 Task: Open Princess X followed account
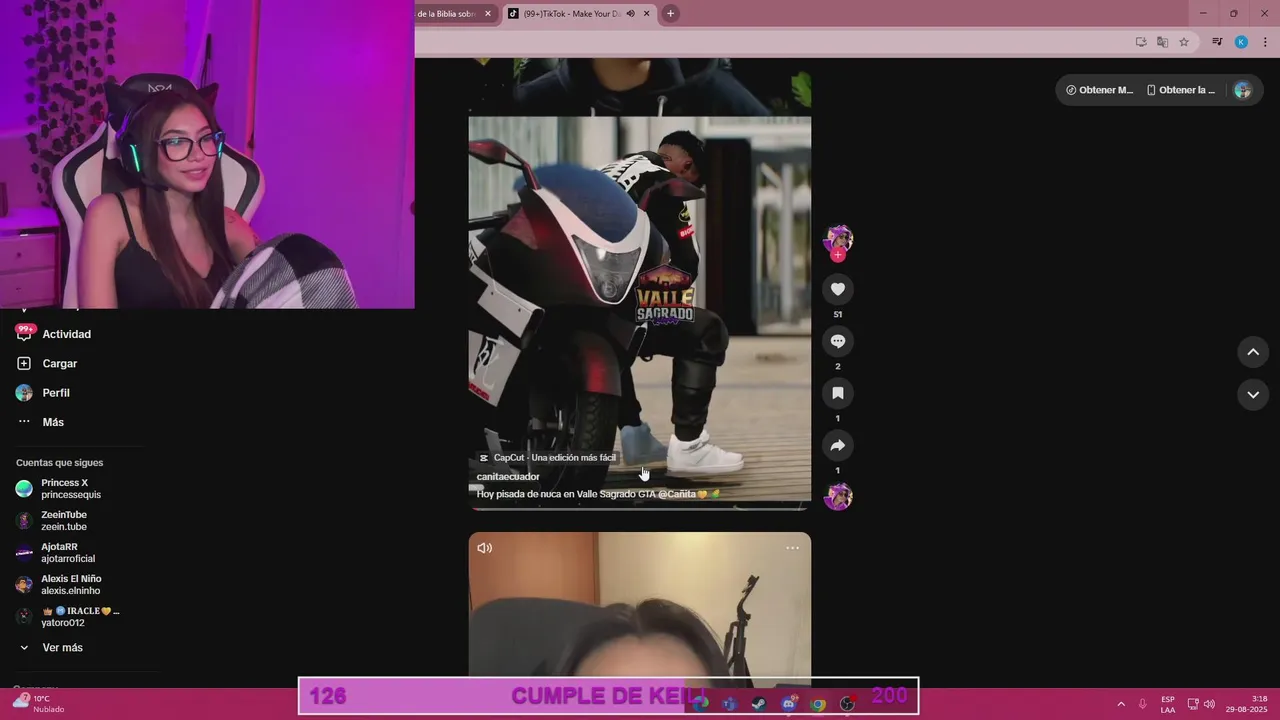[70, 489]
